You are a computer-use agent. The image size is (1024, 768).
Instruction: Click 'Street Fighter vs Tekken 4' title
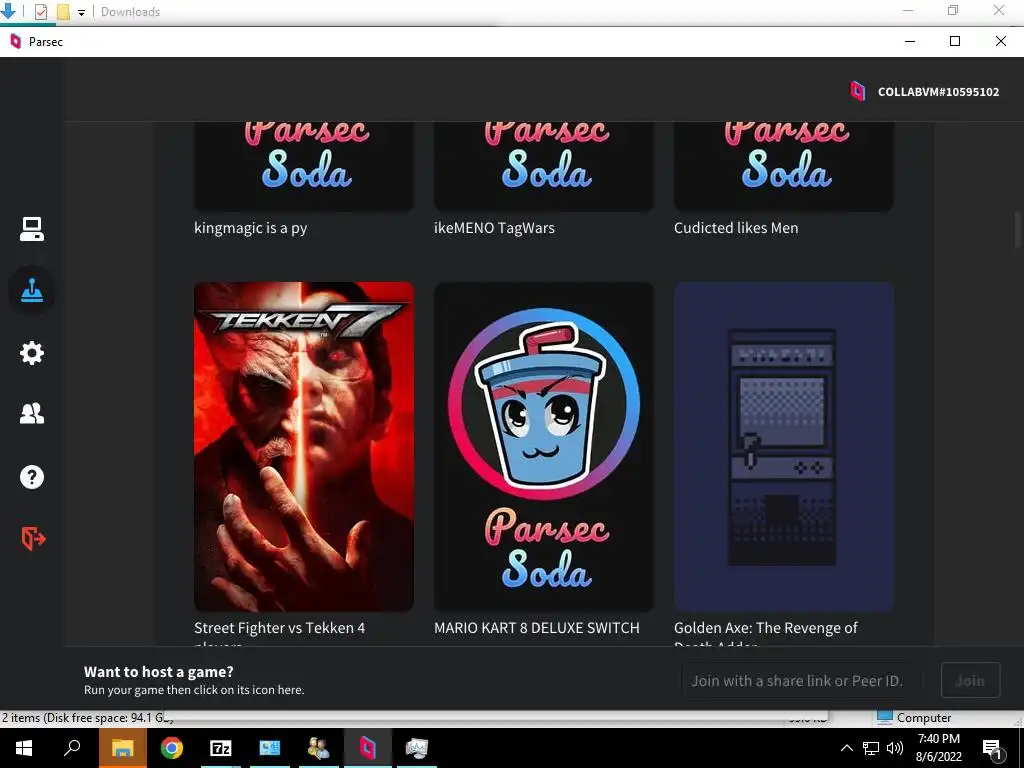[280, 628]
